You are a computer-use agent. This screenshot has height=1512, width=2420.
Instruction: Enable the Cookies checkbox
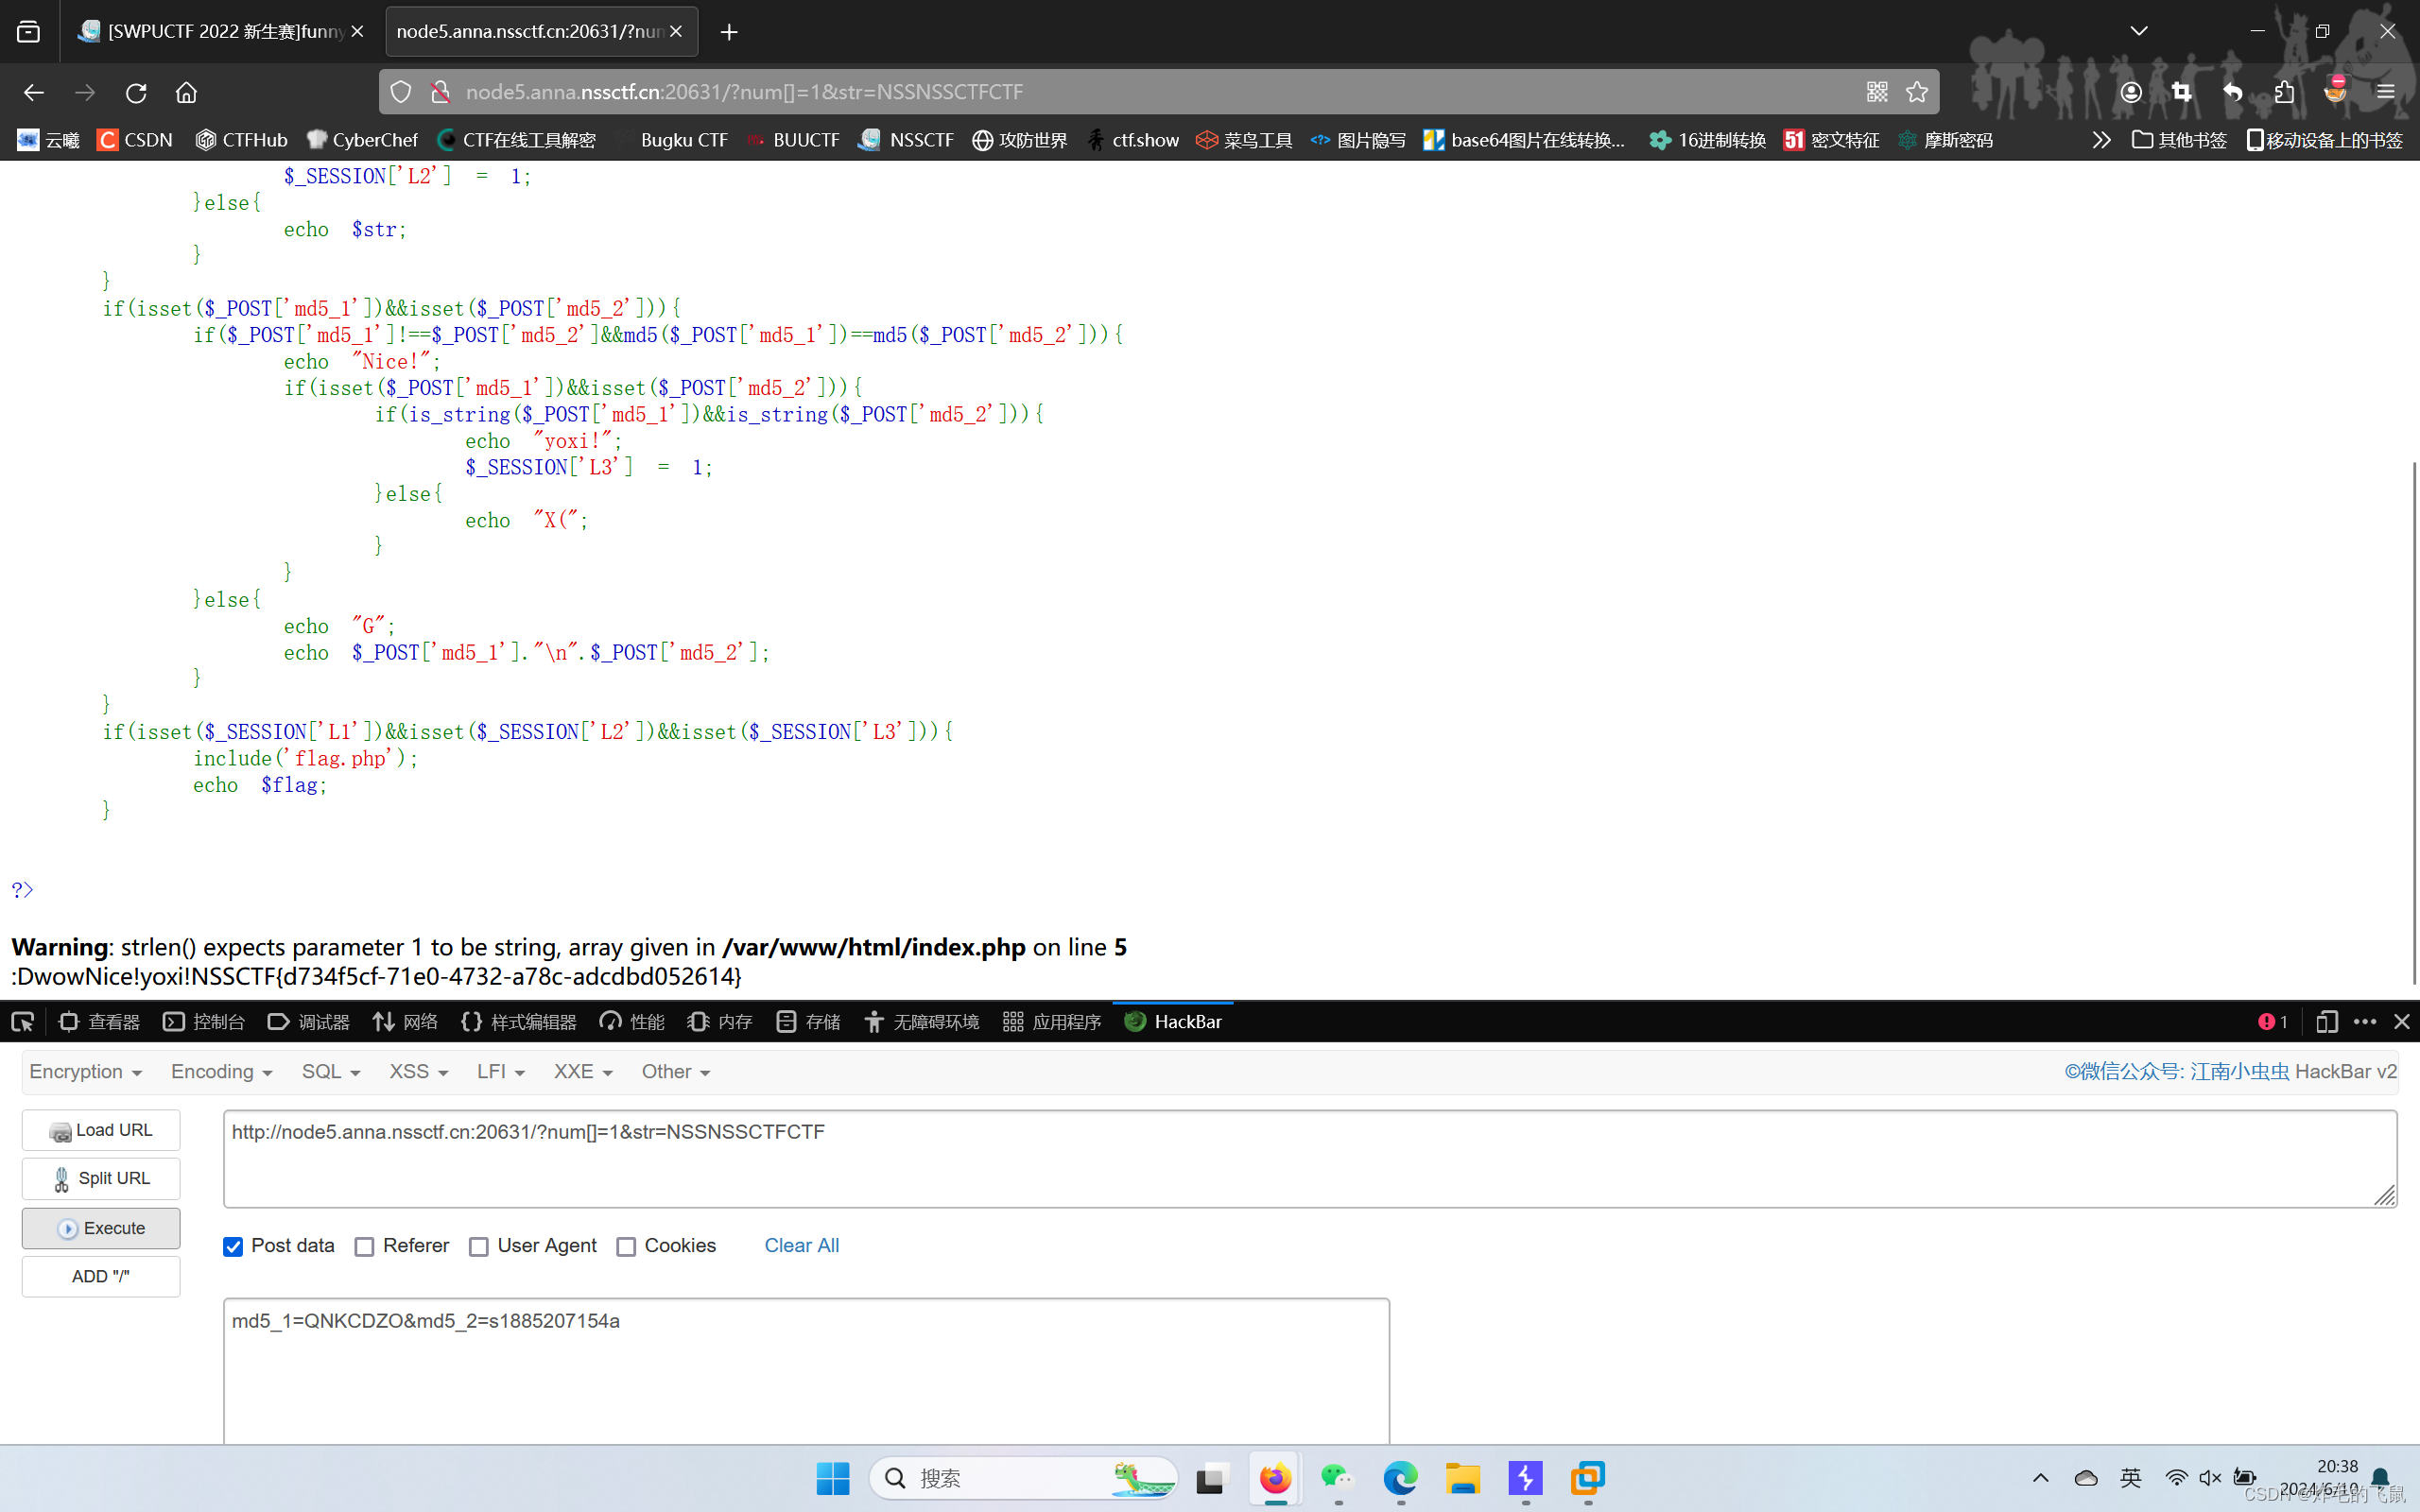tap(626, 1246)
